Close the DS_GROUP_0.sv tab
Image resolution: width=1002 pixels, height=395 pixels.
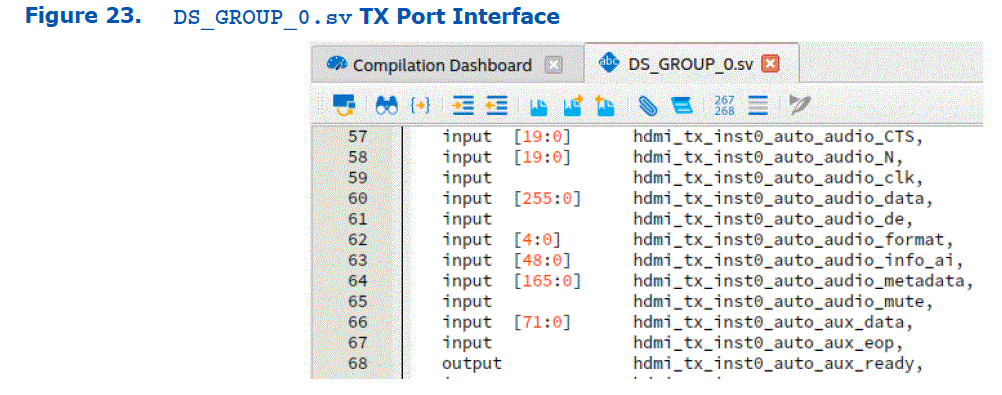coord(771,64)
